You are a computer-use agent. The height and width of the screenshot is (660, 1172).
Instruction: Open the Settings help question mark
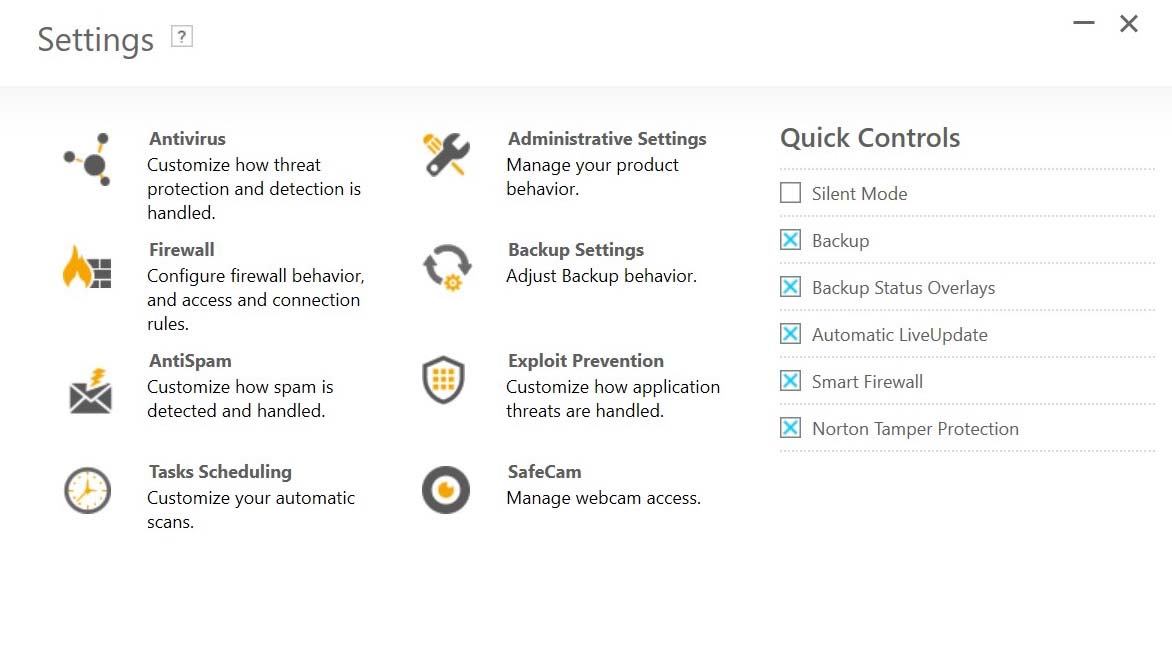182,37
